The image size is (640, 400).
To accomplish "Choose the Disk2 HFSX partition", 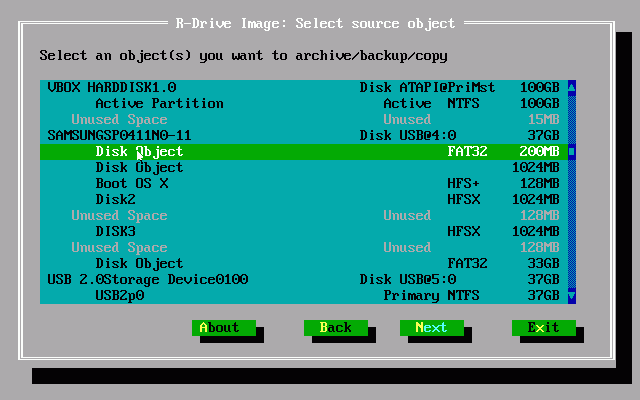I will coord(115,200).
